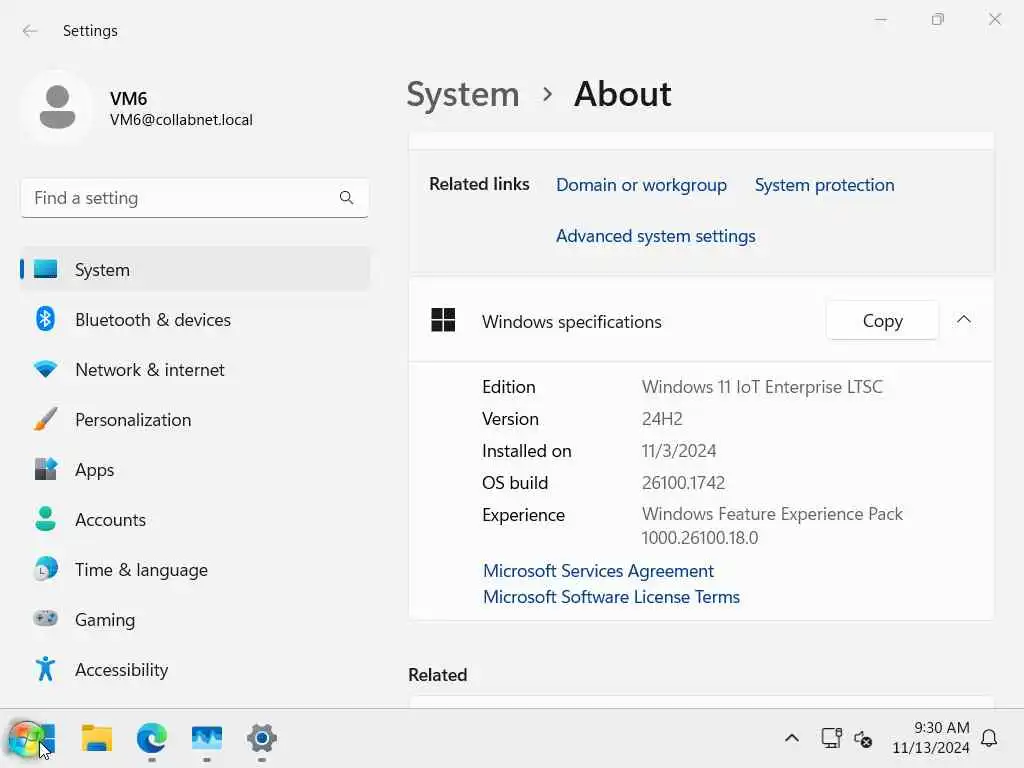Screen dimensions: 1024x768
Task: Click the Accounts person icon
Action: click(x=45, y=519)
